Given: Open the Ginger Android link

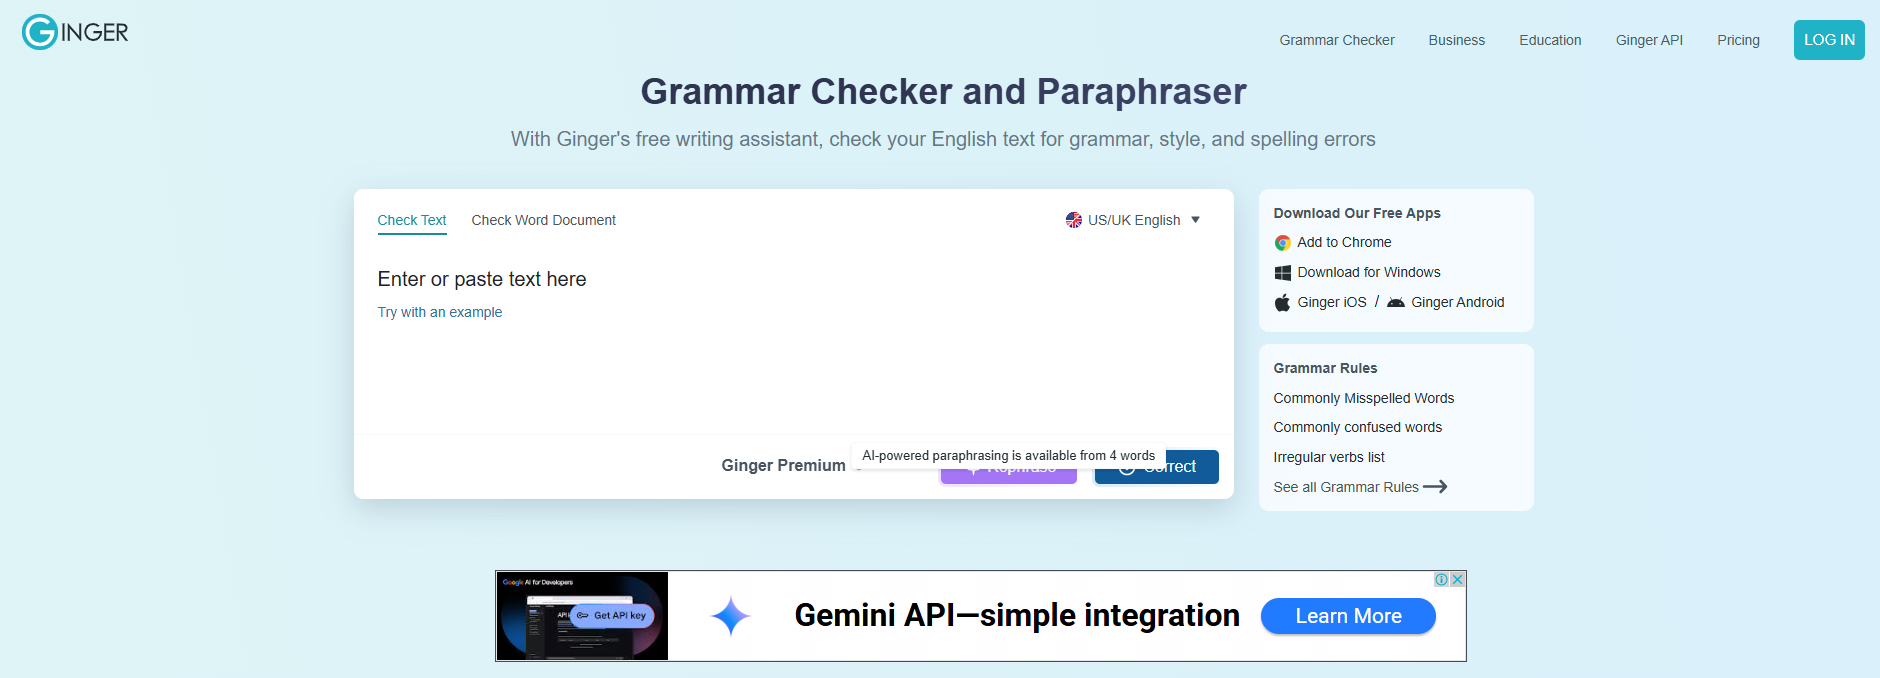Looking at the screenshot, I should coord(1457,302).
